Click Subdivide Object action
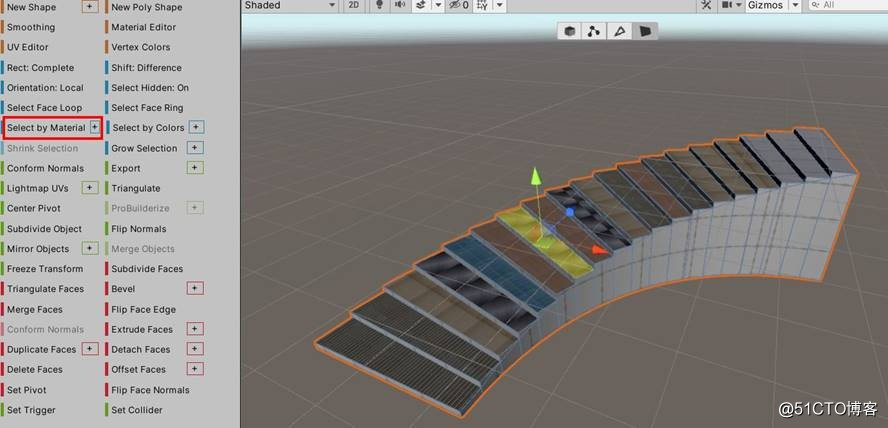888x428 pixels. click(x=44, y=229)
